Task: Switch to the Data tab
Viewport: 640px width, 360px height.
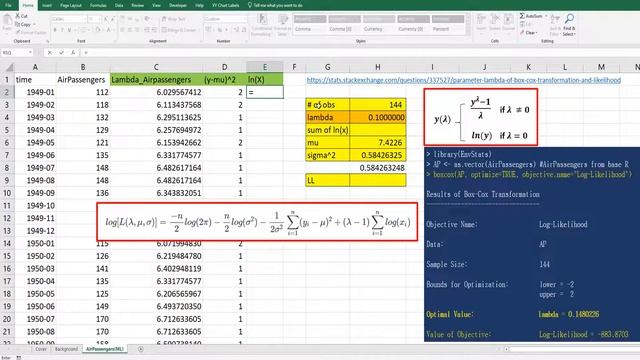Action: coord(119,5)
